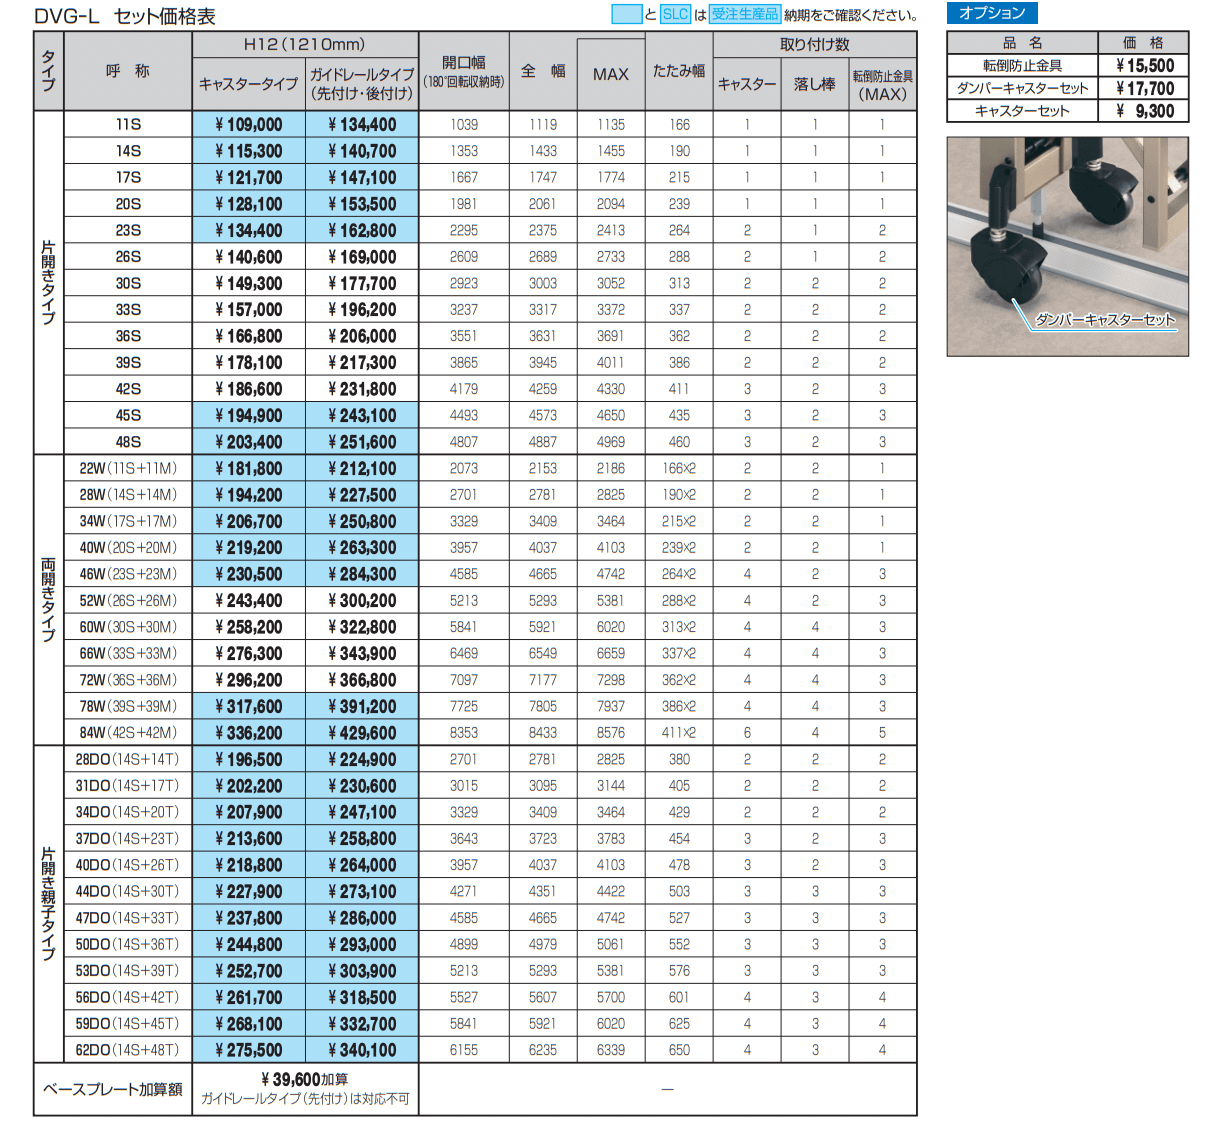Click the 84W(42S+42M) row name
Image resolution: width=1210 pixels, height=1128 pixels.
click(x=128, y=733)
